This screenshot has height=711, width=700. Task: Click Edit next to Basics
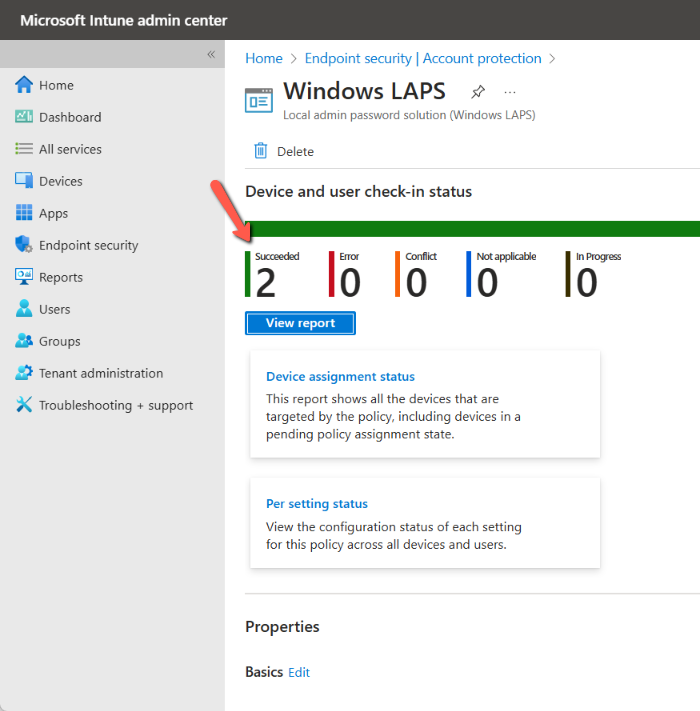tap(299, 672)
